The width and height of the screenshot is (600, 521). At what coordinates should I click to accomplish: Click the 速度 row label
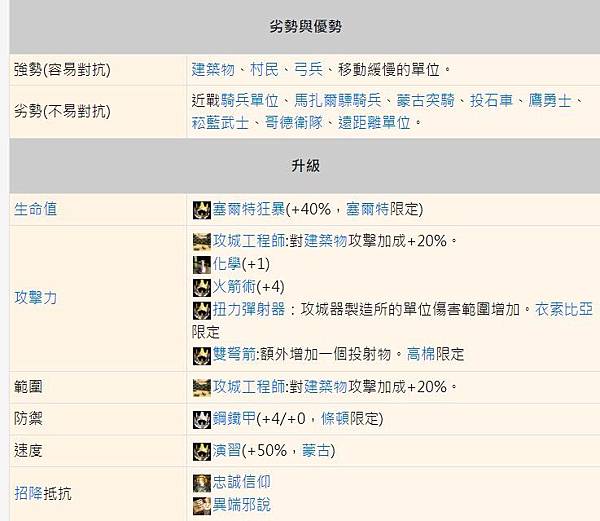point(28,451)
